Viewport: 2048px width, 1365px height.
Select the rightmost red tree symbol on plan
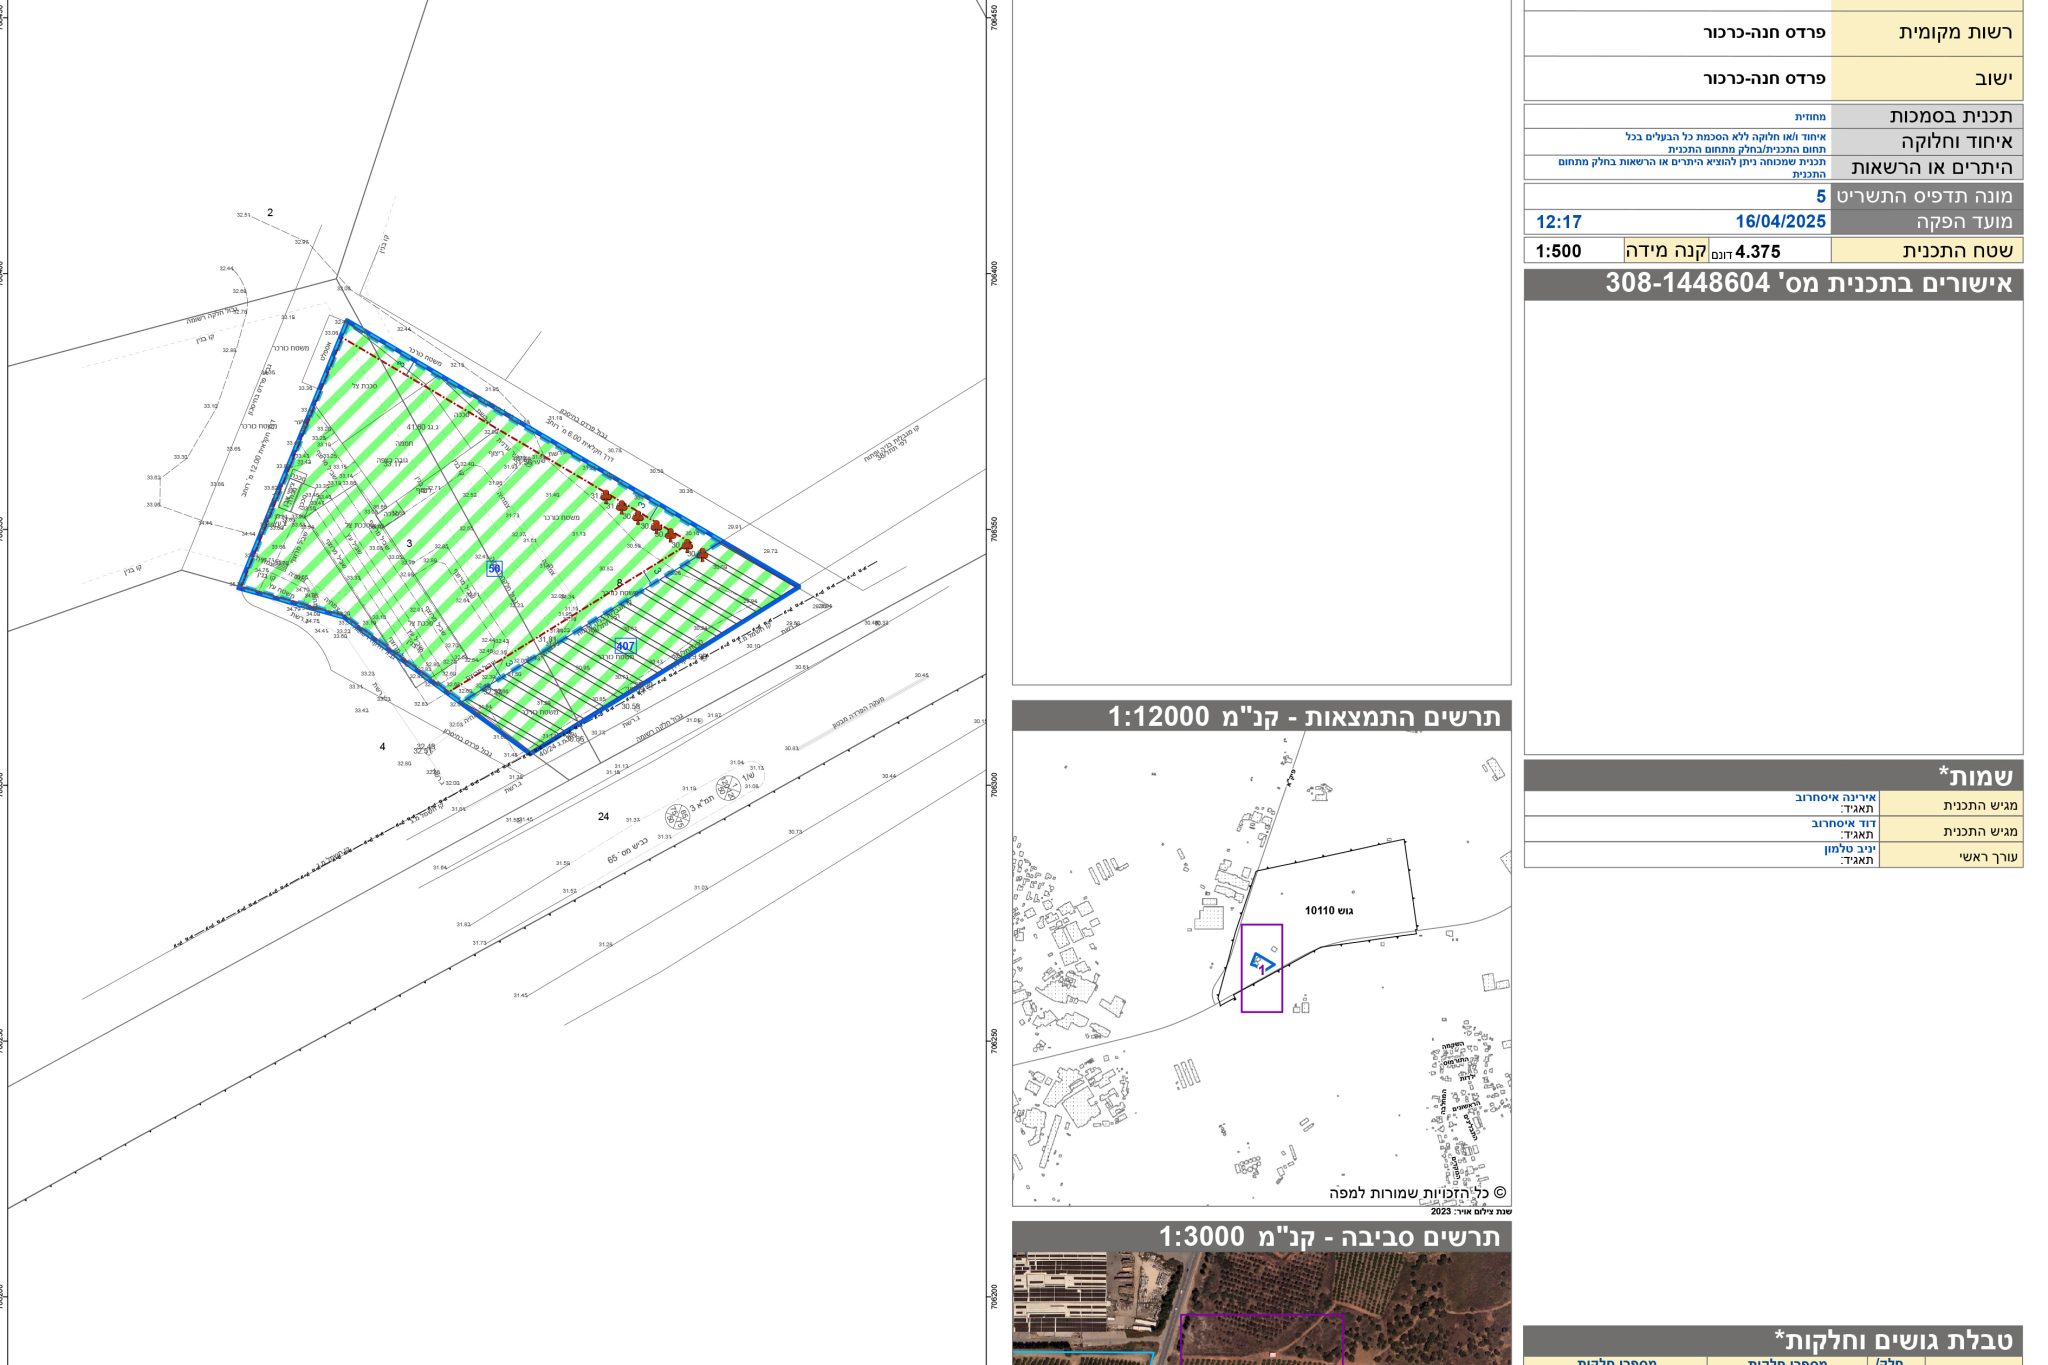pos(702,554)
